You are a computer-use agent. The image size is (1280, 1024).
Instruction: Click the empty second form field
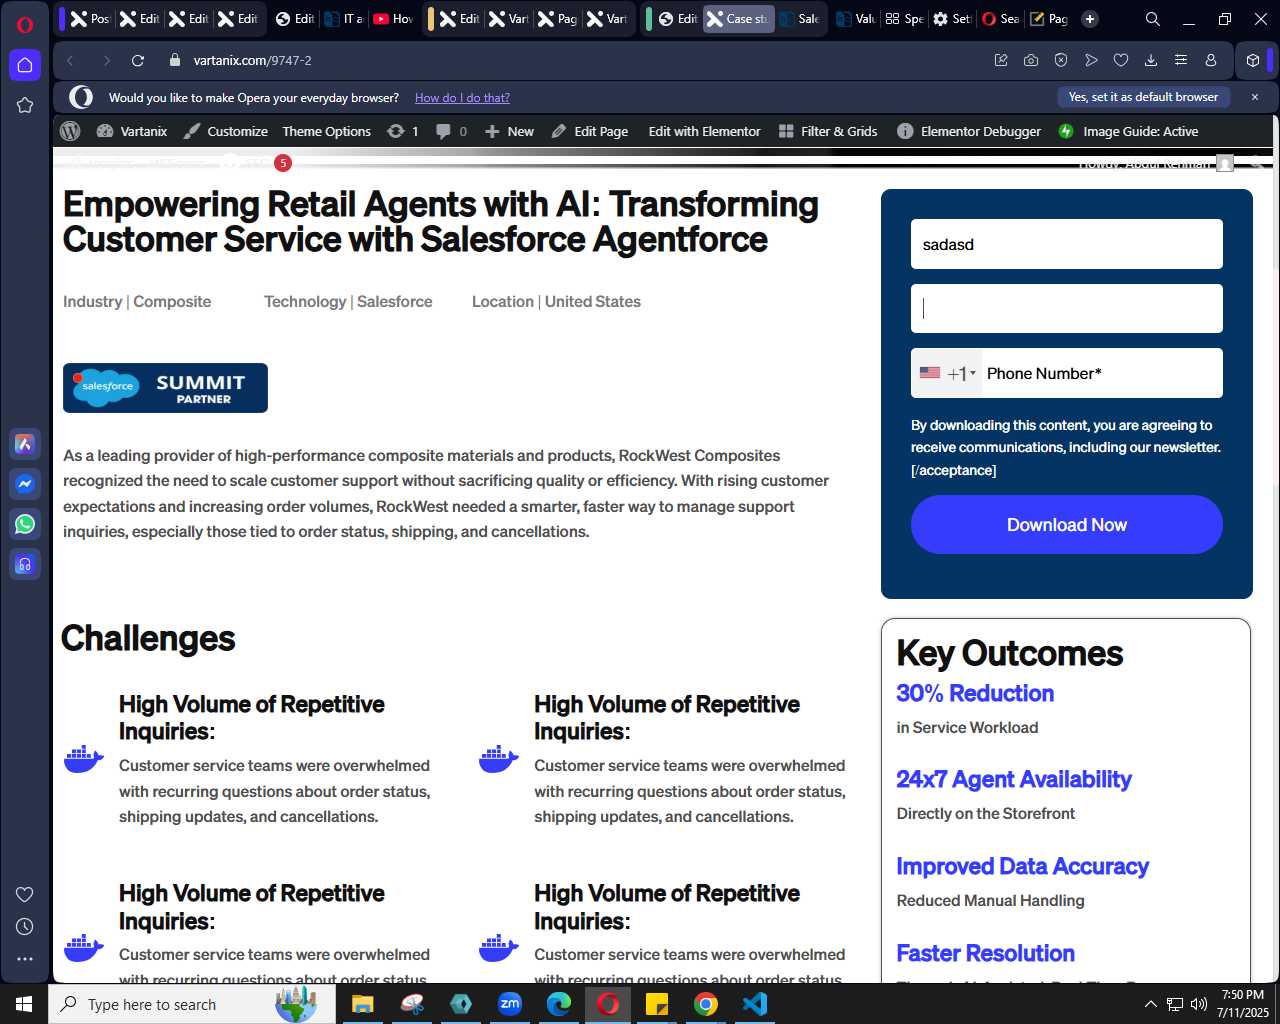(1067, 308)
